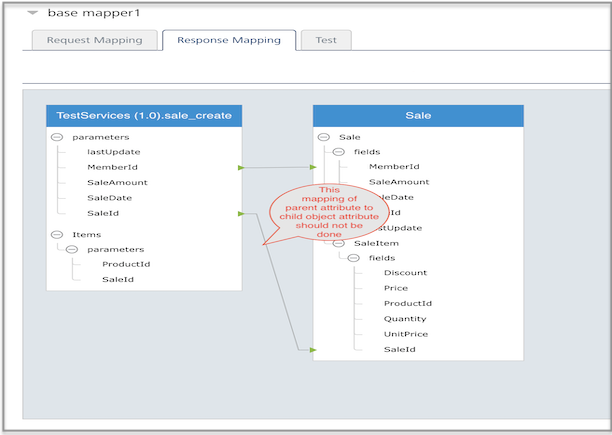The height and width of the screenshot is (435, 612).
Task: Select ProductId under Items parameters
Action: point(126,264)
